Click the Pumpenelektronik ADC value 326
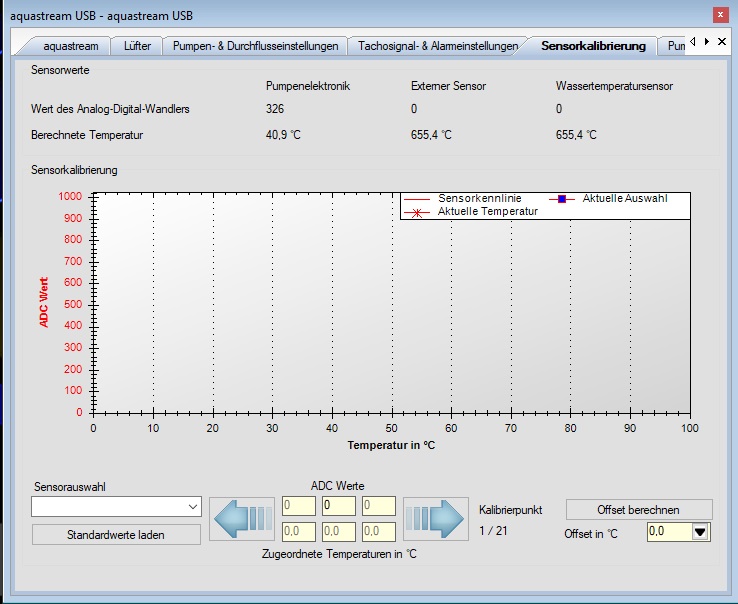The height and width of the screenshot is (604, 738). [x=275, y=109]
